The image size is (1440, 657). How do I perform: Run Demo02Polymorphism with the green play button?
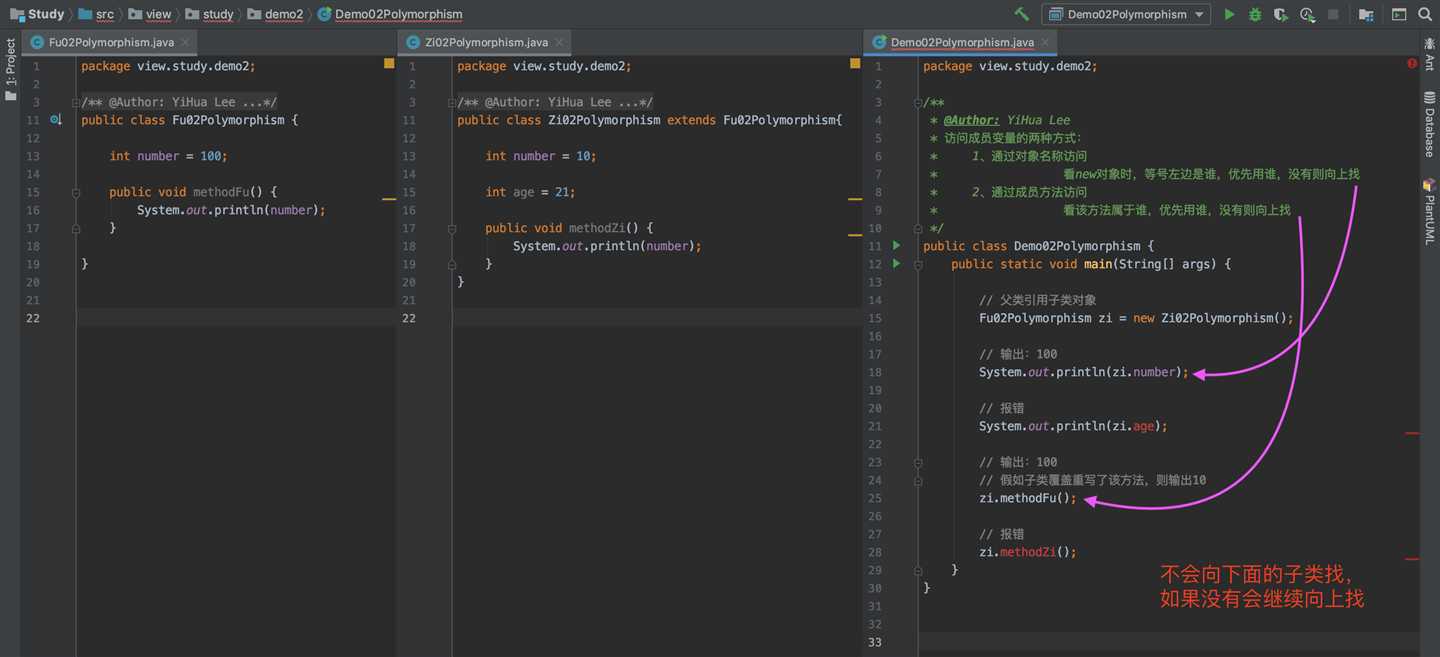pos(1229,14)
